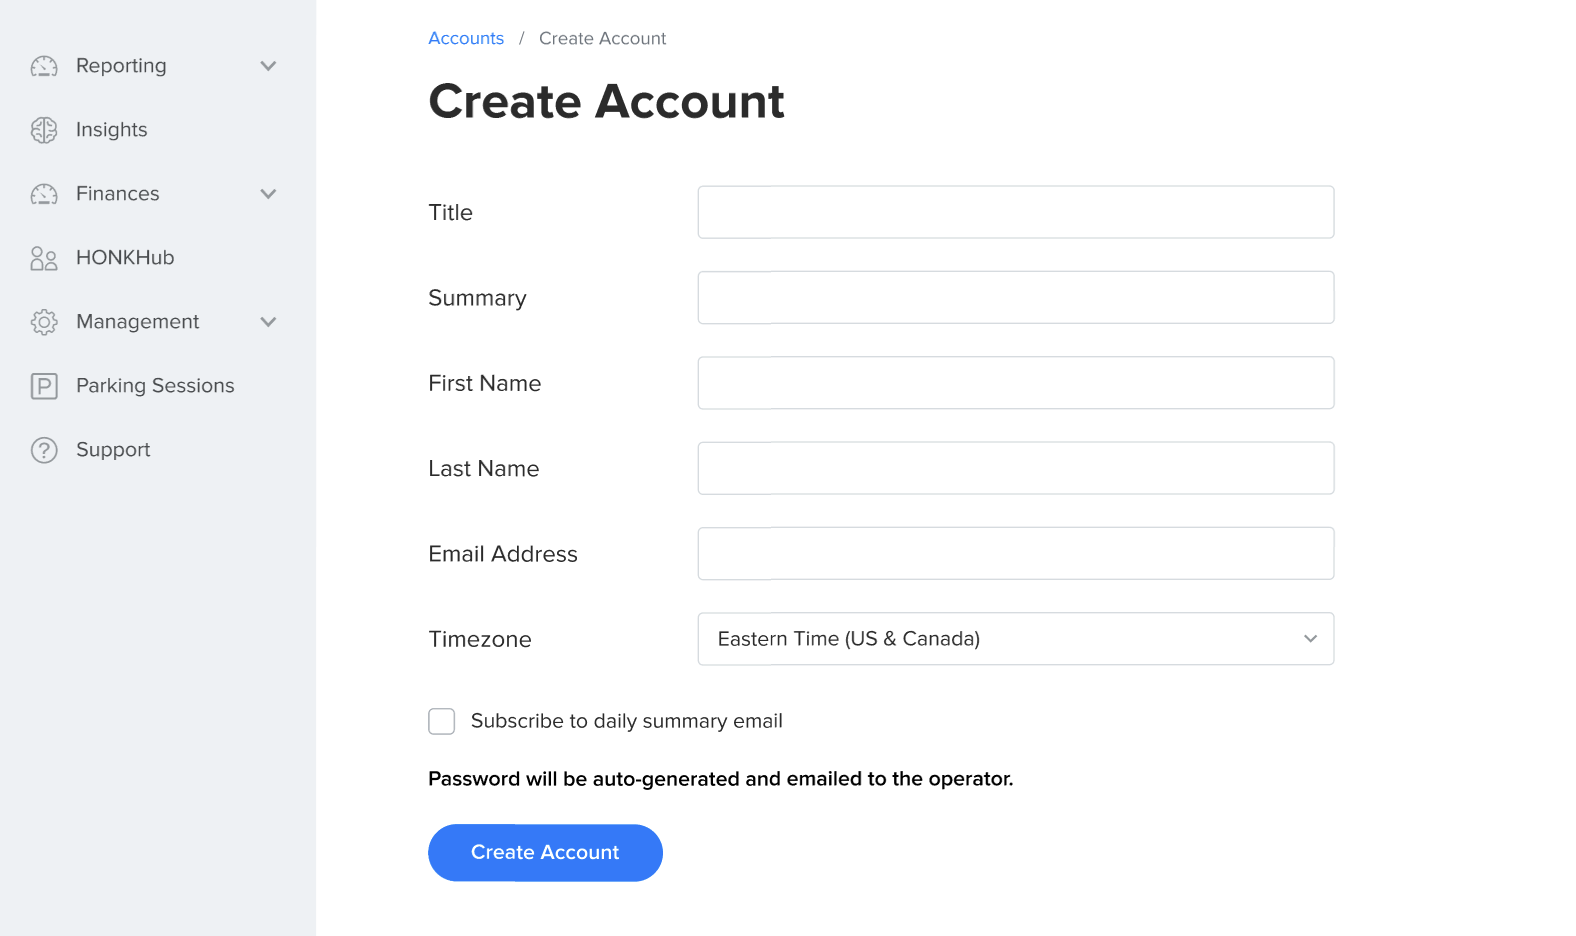Click into the Email Address field
Viewport: 1576px width, 936px height.
1015,553
